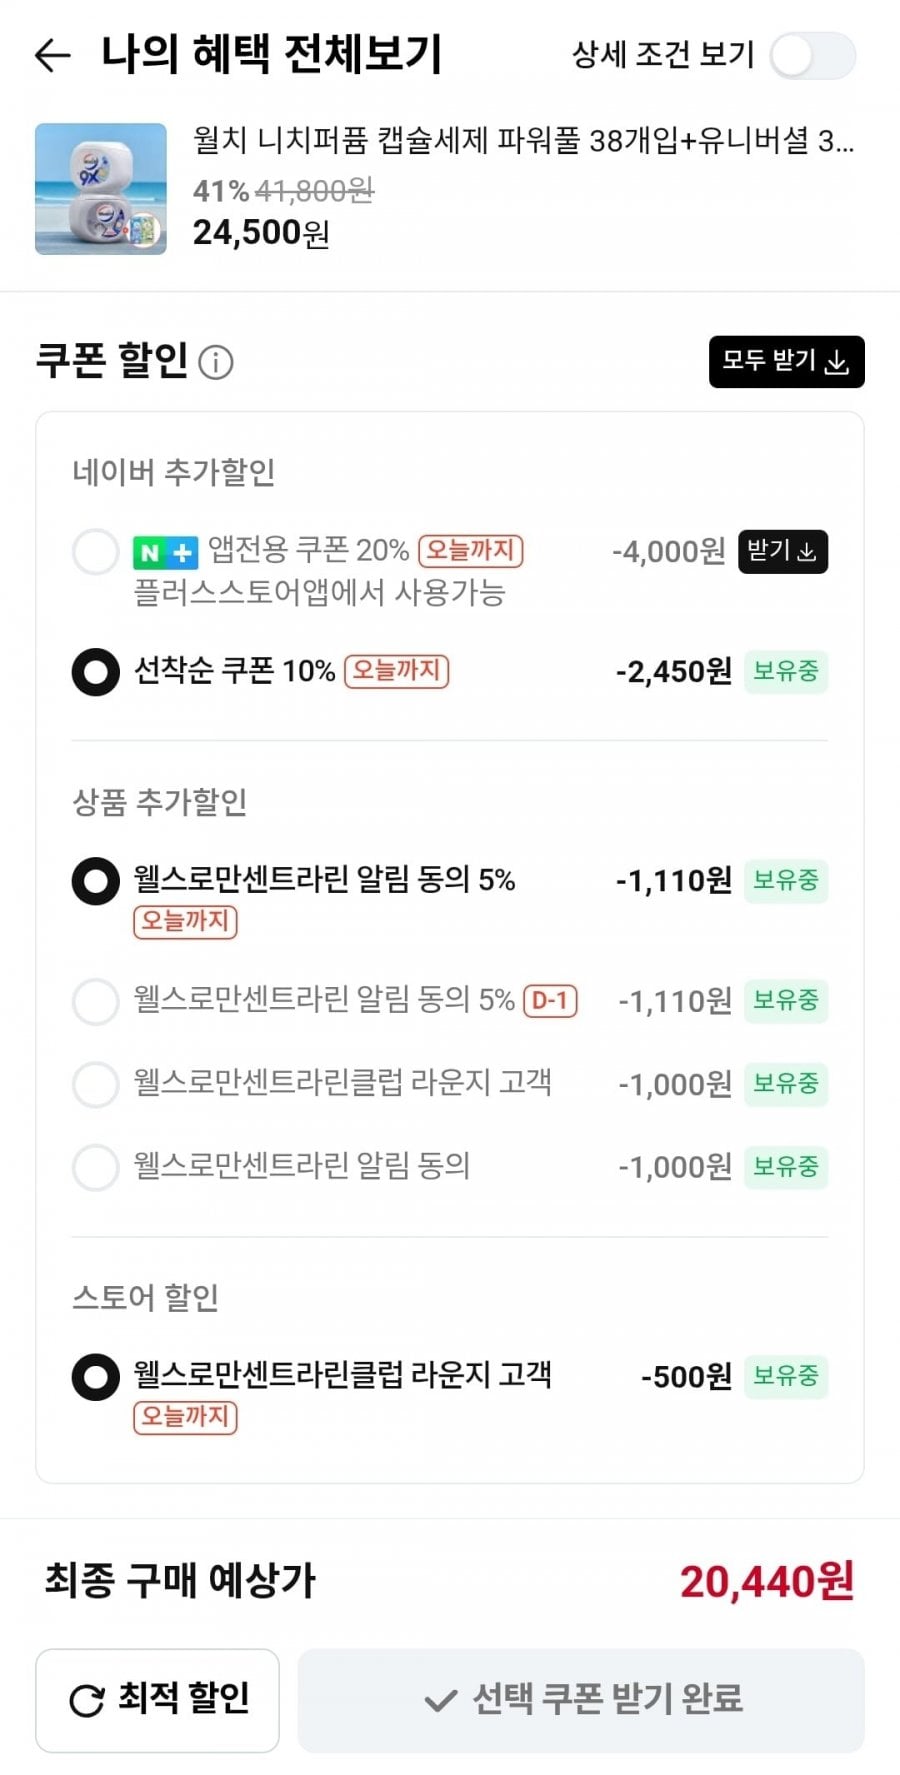Open the detergent product thumbnail
The width and height of the screenshot is (900, 1775).
pos(101,189)
